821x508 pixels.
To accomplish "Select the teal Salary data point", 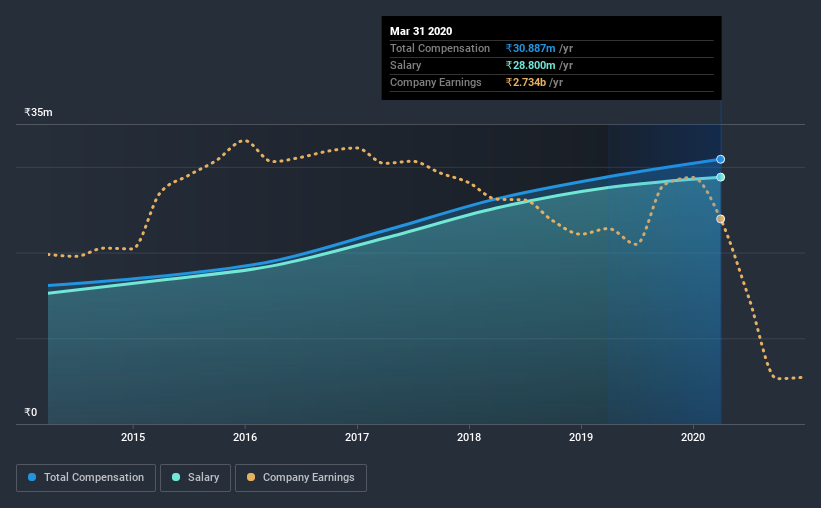I will [720, 177].
